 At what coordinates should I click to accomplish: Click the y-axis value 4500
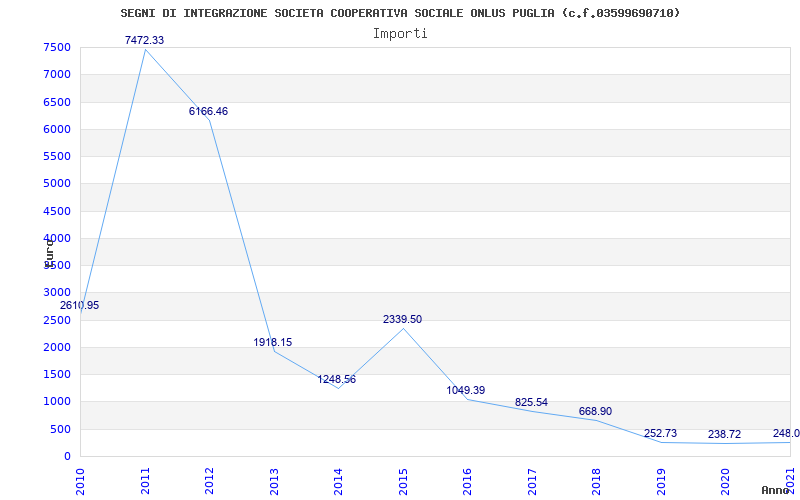point(57,211)
